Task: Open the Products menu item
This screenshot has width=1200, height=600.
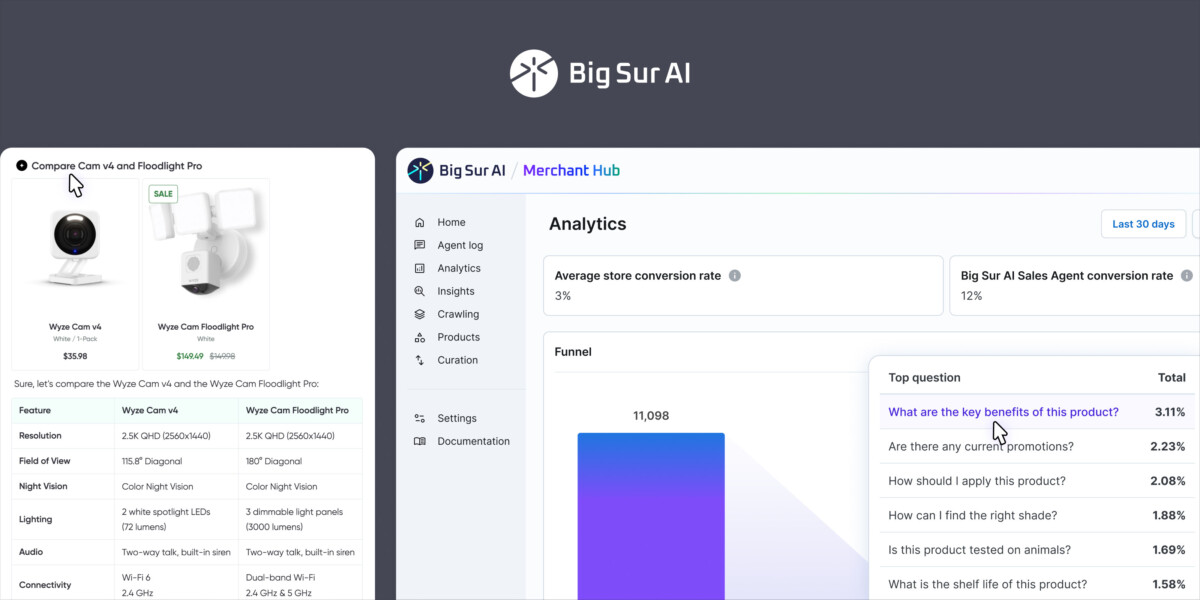Action: coord(458,338)
